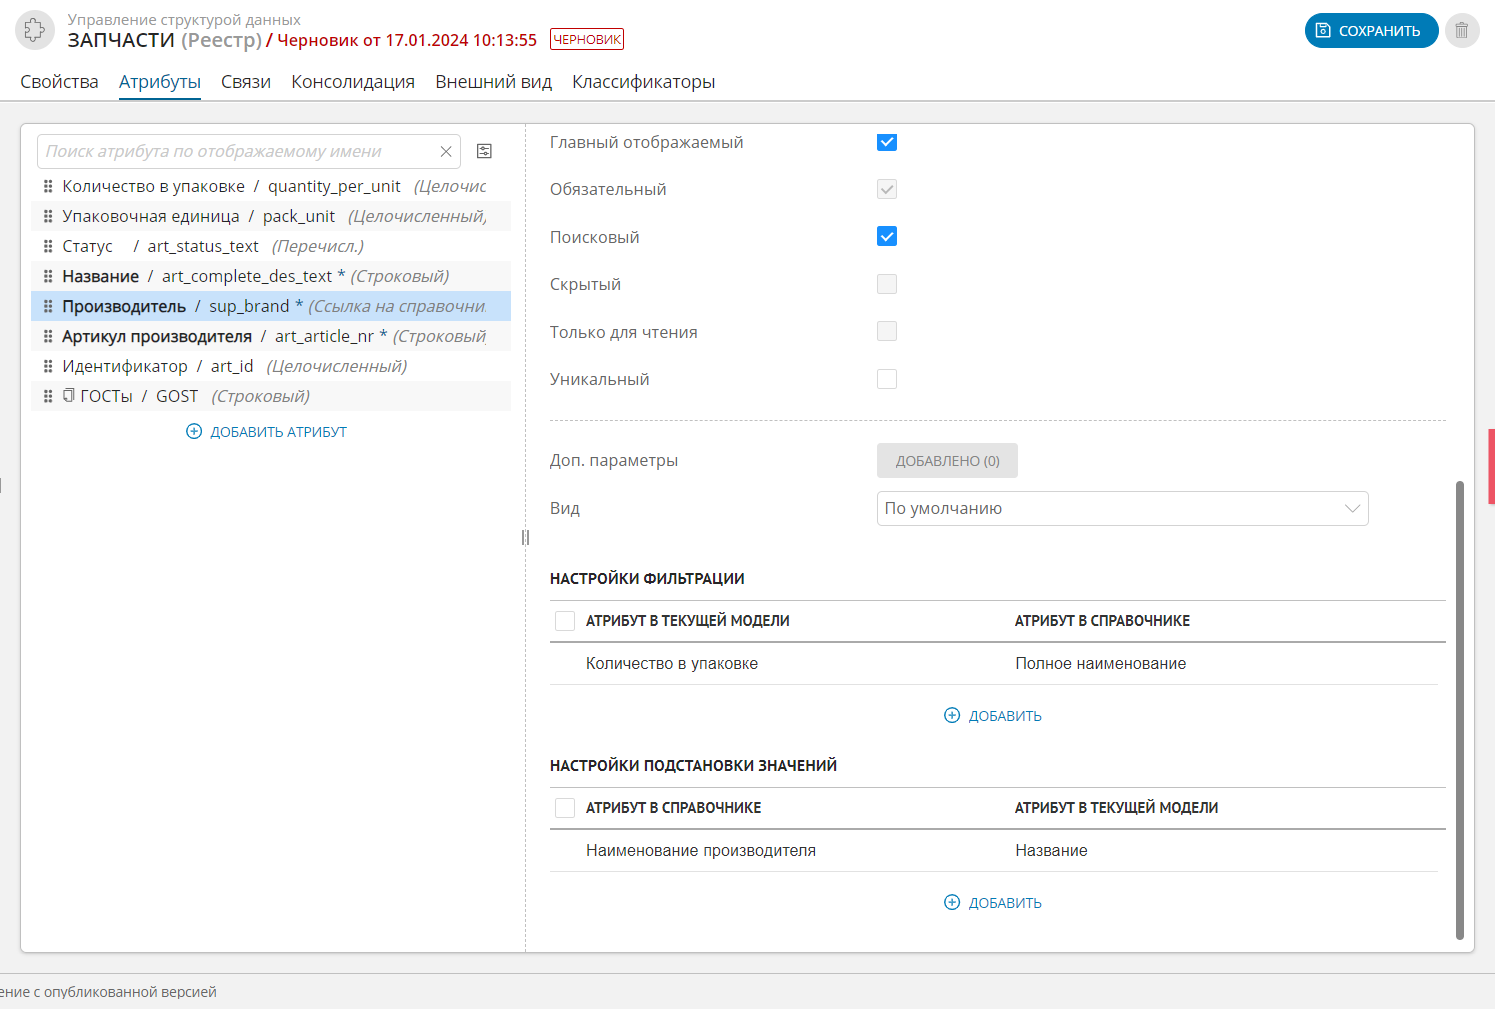Click the draft title Черновик от 17.01.2024
The width and height of the screenshot is (1495, 1009).
click(x=407, y=40)
